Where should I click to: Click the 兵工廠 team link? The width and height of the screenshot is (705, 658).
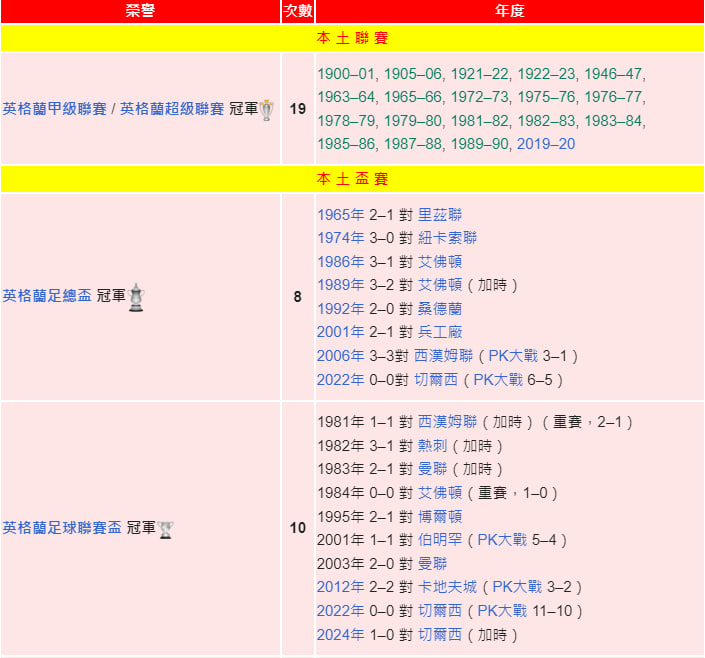pos(440,332)
